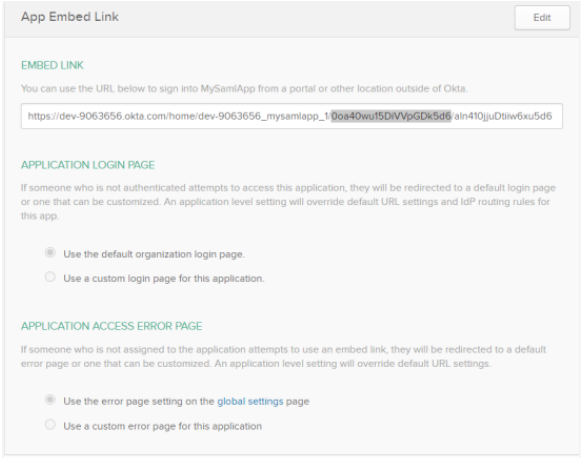Click the APPLICATION LOGIN PAGE section title
The height and width of the screenshot is (458, 585).
(88, 165)
